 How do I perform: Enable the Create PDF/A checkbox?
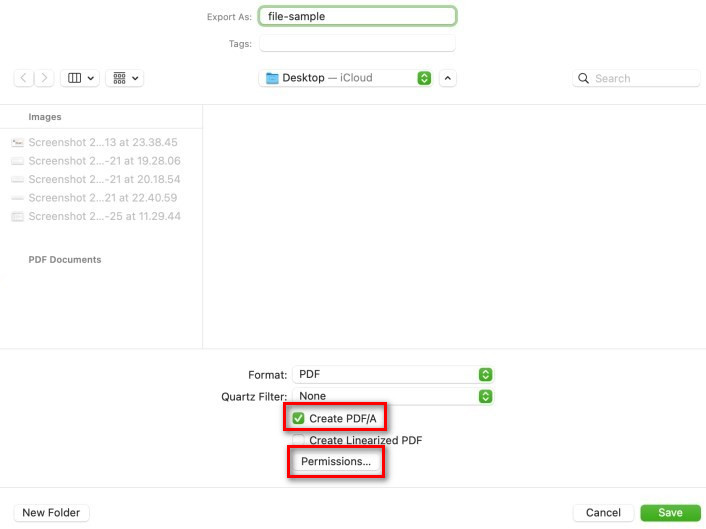pos(298,418)
